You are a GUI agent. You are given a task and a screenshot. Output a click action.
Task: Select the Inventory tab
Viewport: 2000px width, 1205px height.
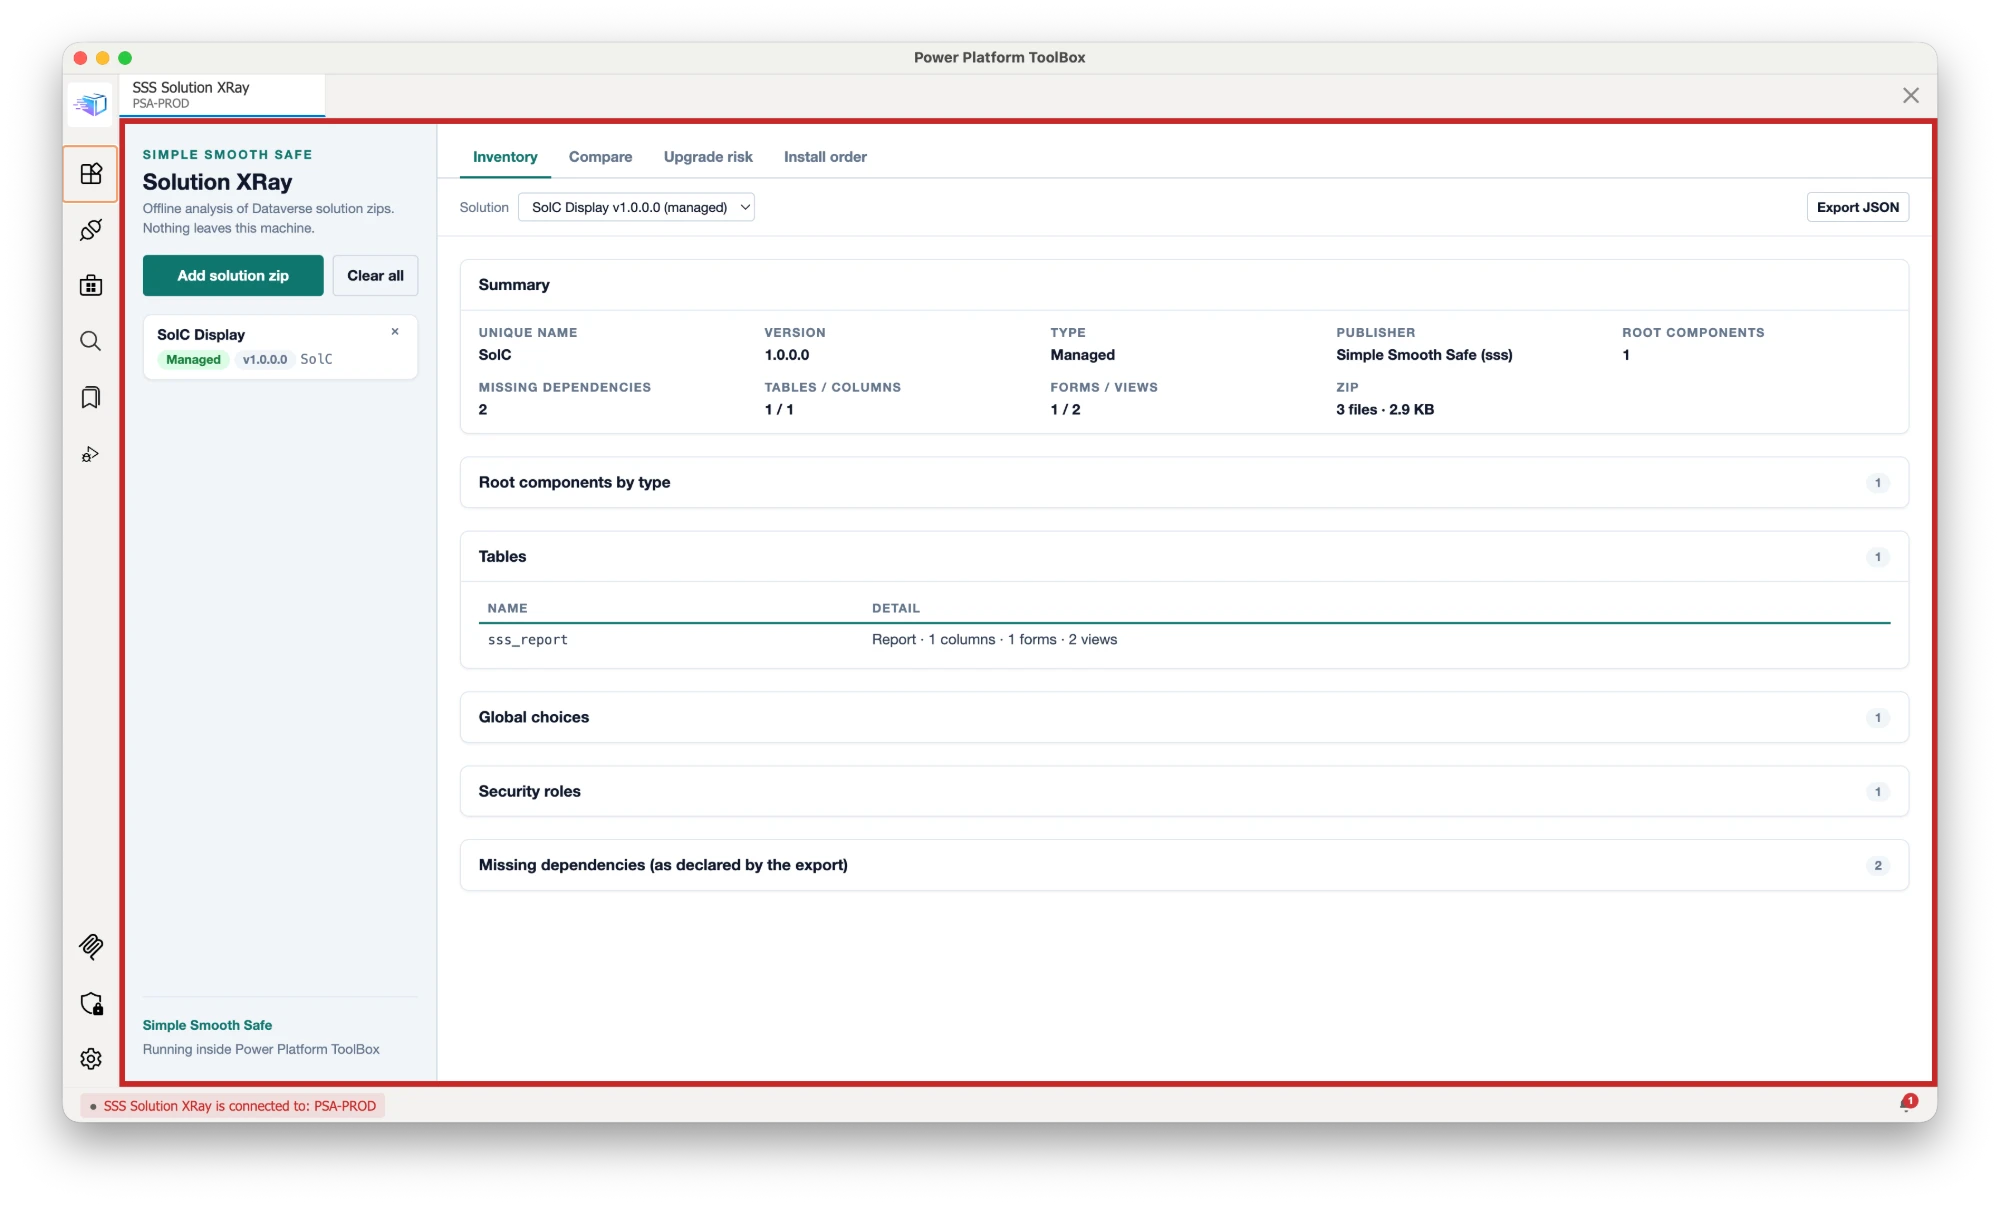[505, 157]
